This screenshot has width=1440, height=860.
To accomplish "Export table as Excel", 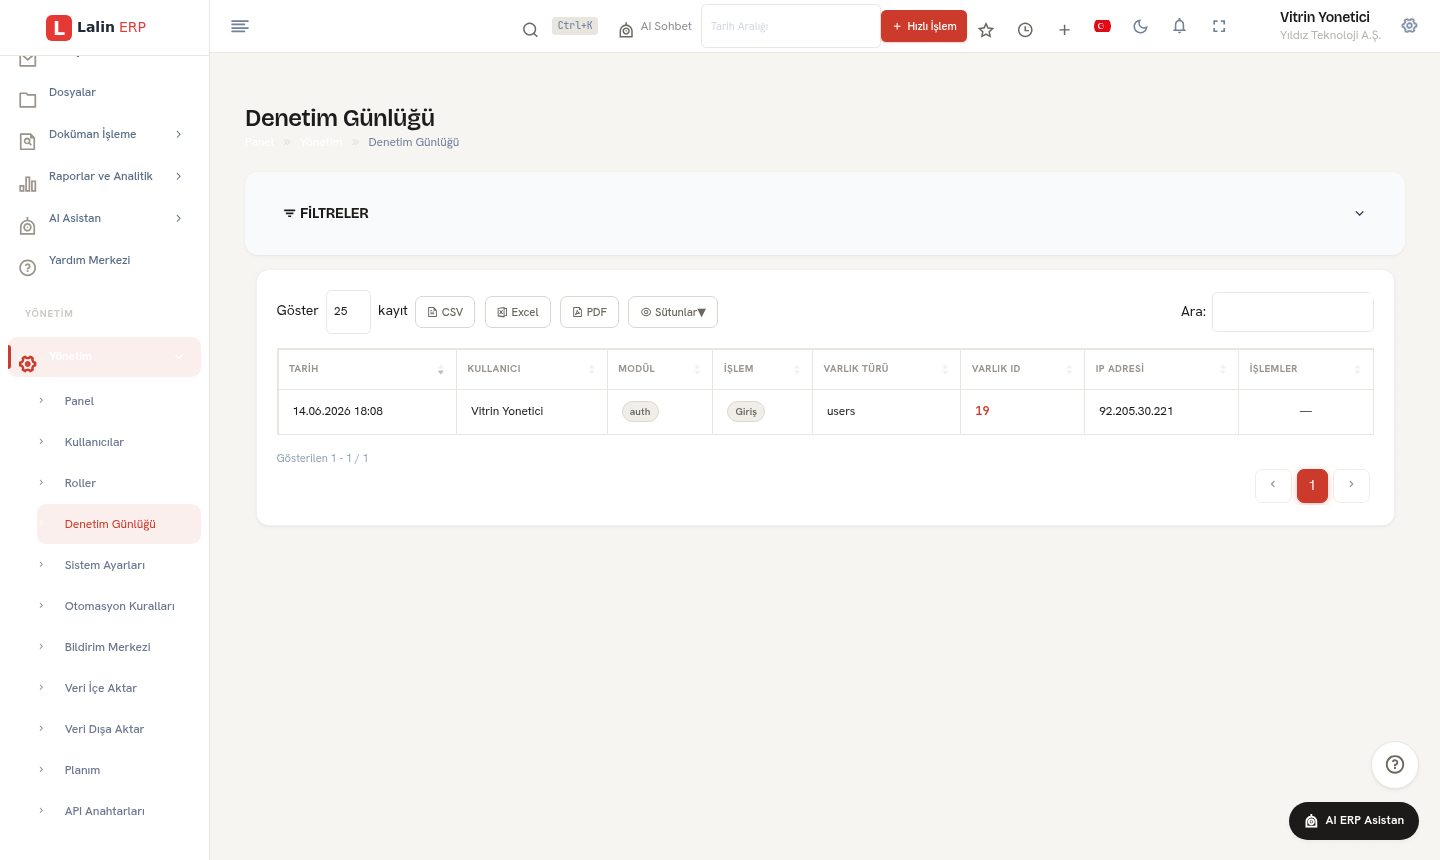I will pos(518,312).
